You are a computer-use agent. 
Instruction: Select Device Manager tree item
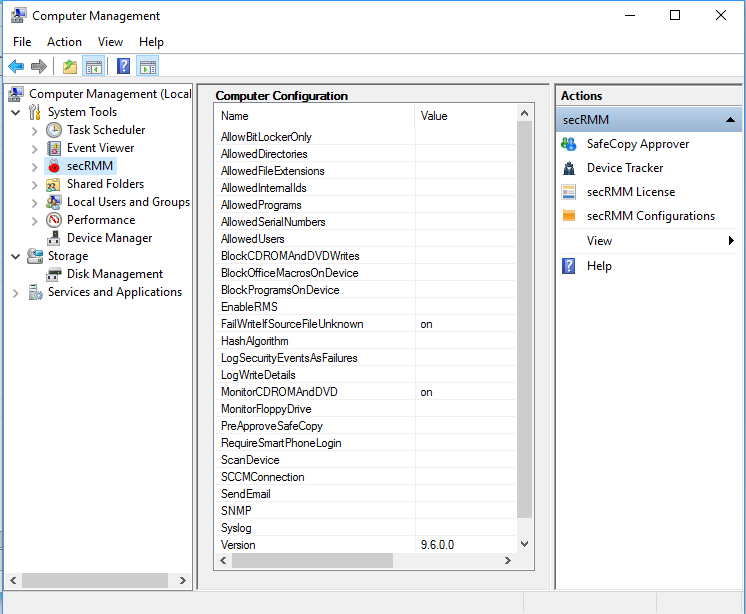(x=109, y=238)
